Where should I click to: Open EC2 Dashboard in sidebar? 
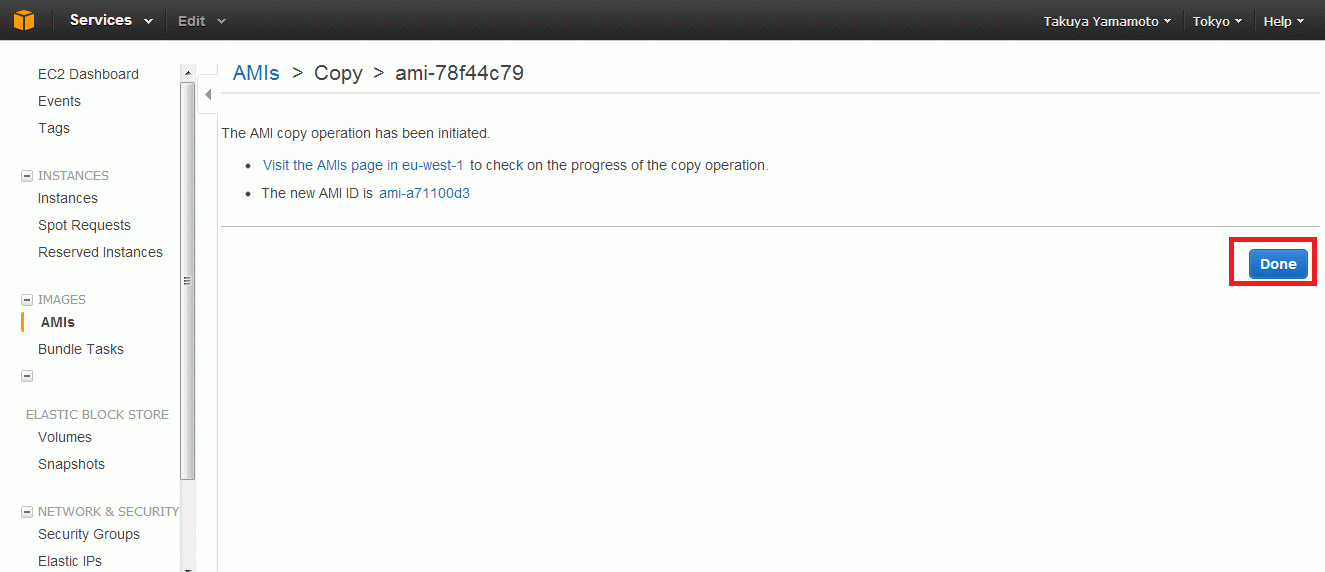pyautogui.click(x=88, y=74)
